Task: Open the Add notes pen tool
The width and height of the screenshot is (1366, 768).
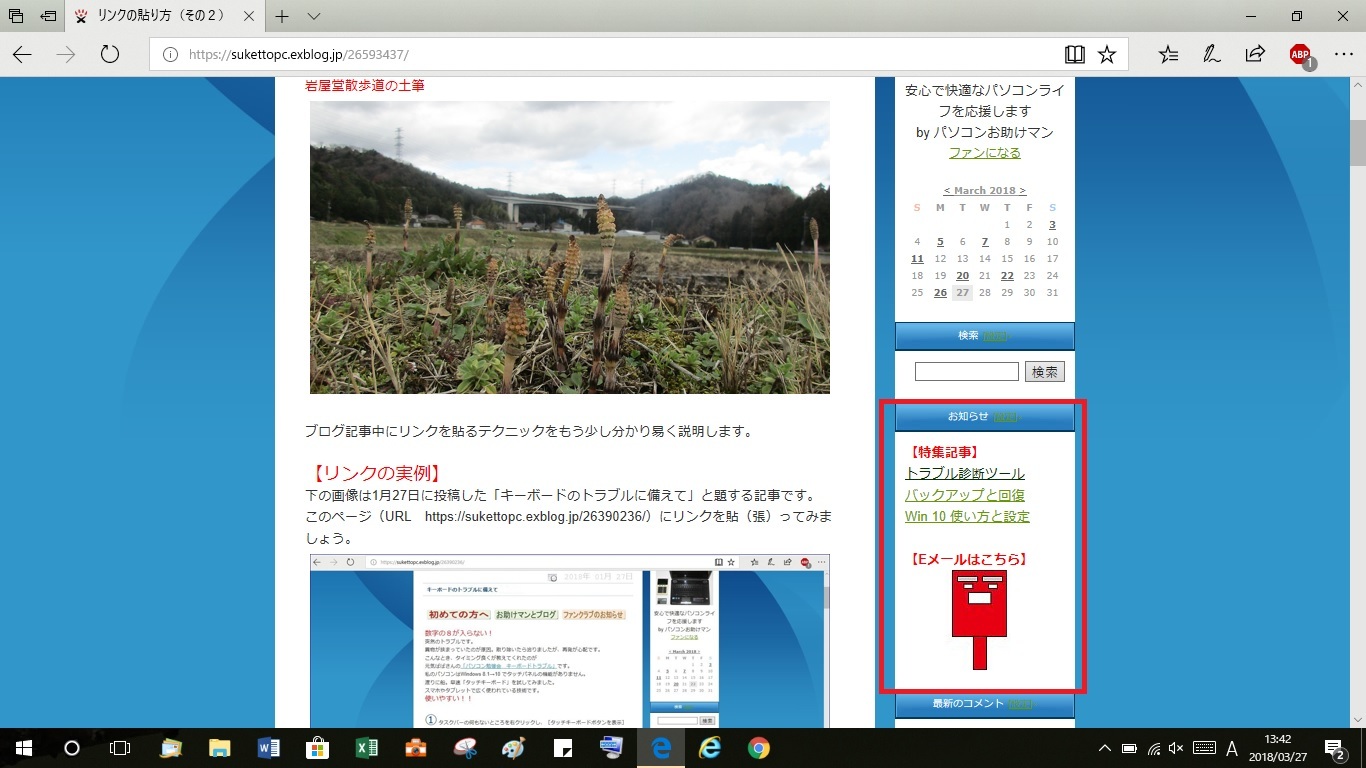Action: pyautogui.click(x=1211, y=54)
